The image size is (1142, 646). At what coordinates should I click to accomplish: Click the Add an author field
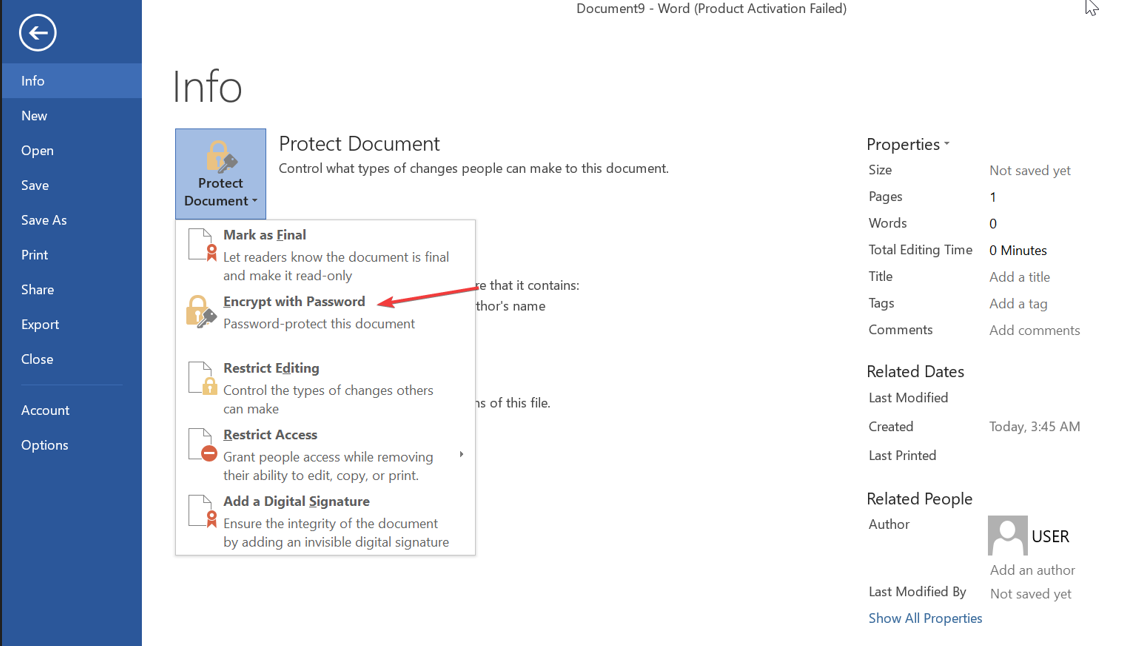pos(1032,570)
